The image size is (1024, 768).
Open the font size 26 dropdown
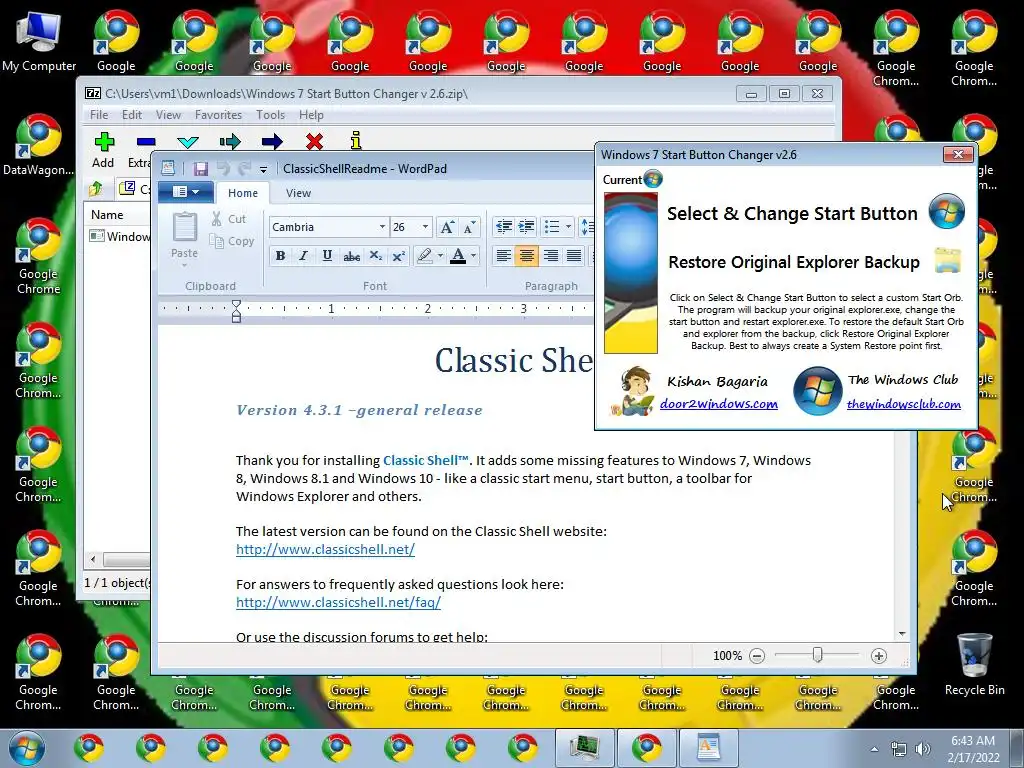425,227
